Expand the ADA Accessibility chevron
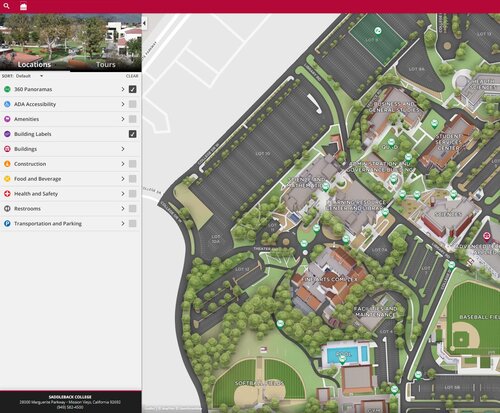 pos(123,104)
